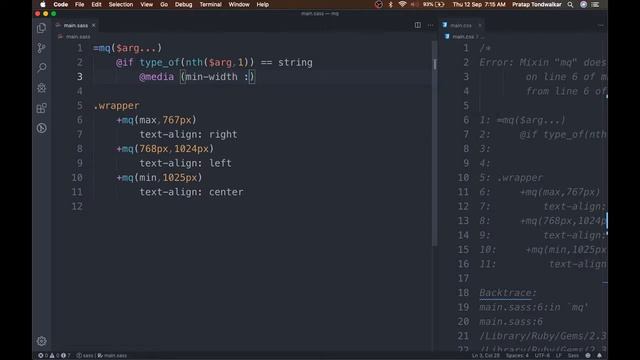Screen dimensions: 640x360
Task: Change end of line via LF
Action: pyautogui.click(x=558, y=356)
